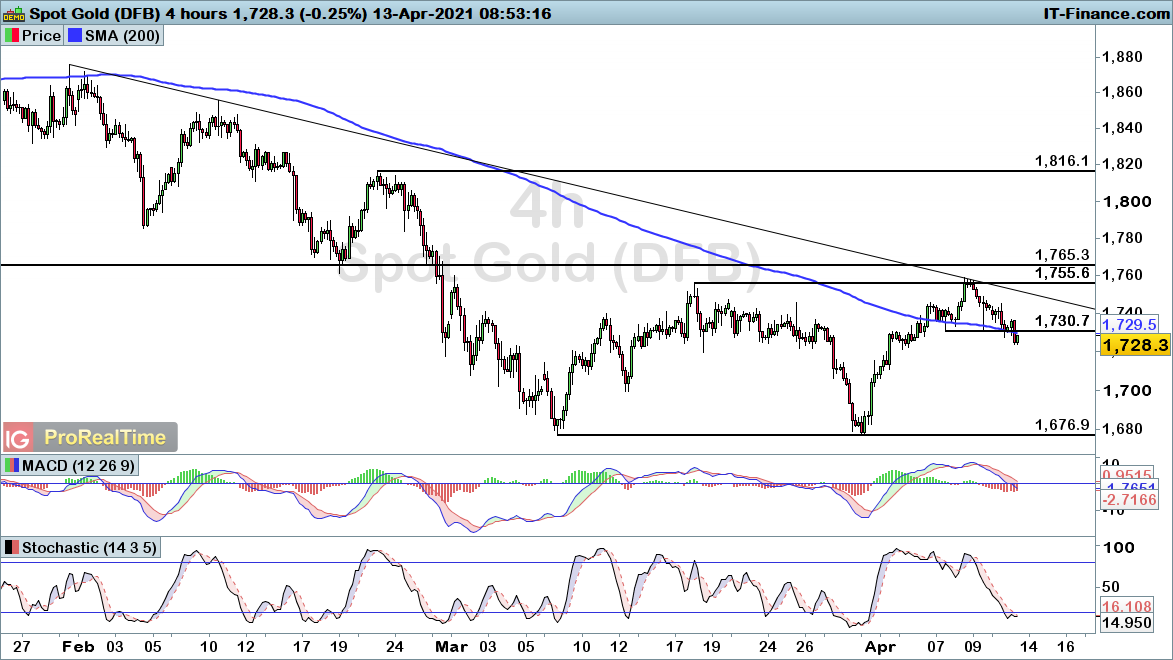Click the yellow 1,728.3 current price tag
The image size is (1173, 660).
1135,345
